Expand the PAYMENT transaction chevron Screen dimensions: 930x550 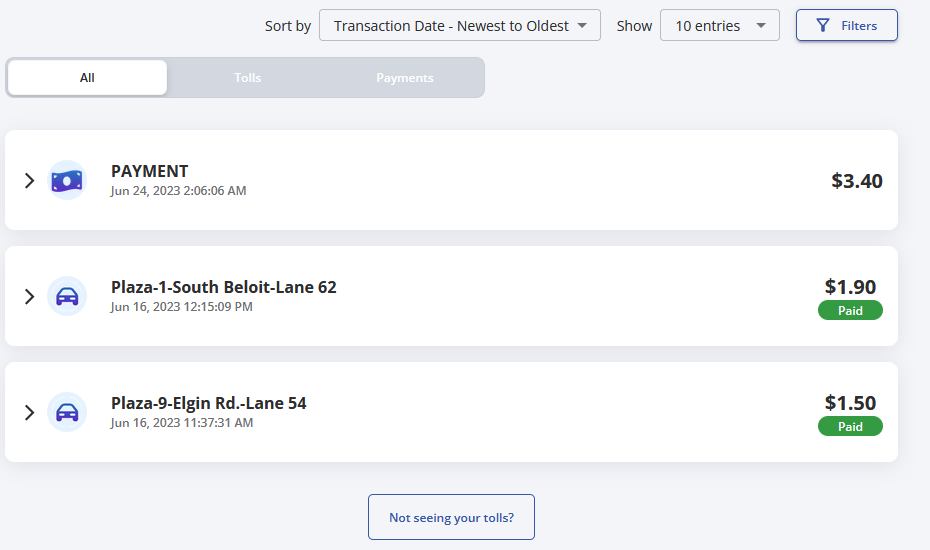[29, 180]
